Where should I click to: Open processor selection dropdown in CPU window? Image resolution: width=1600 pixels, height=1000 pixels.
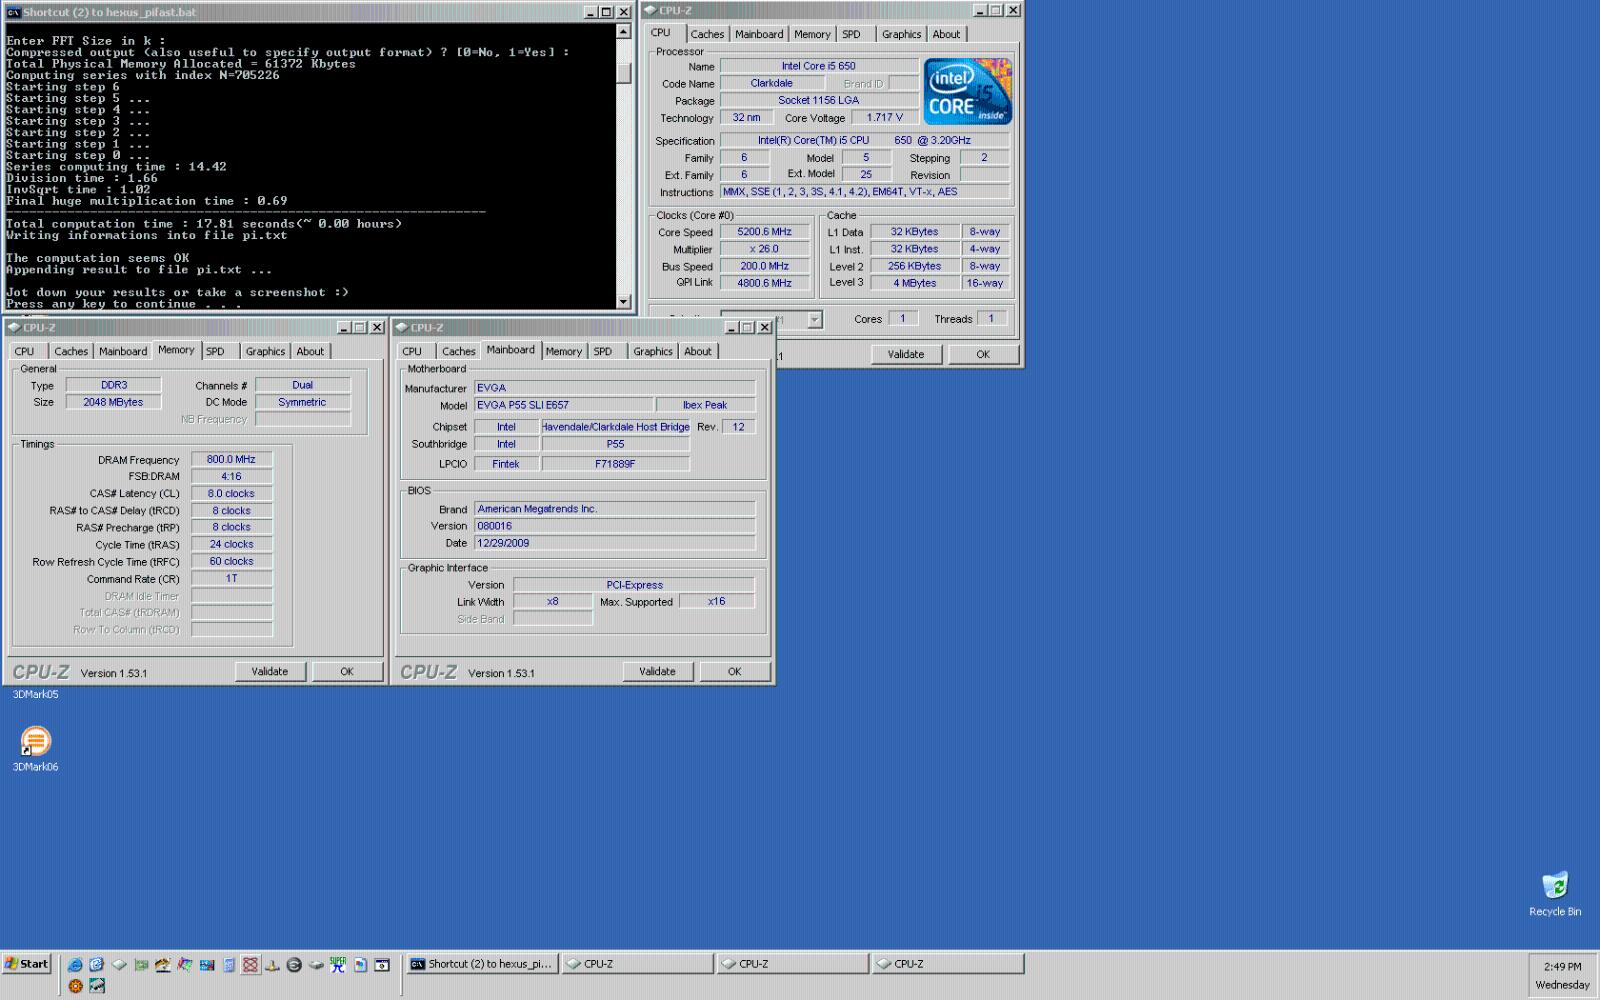[815, 320]
